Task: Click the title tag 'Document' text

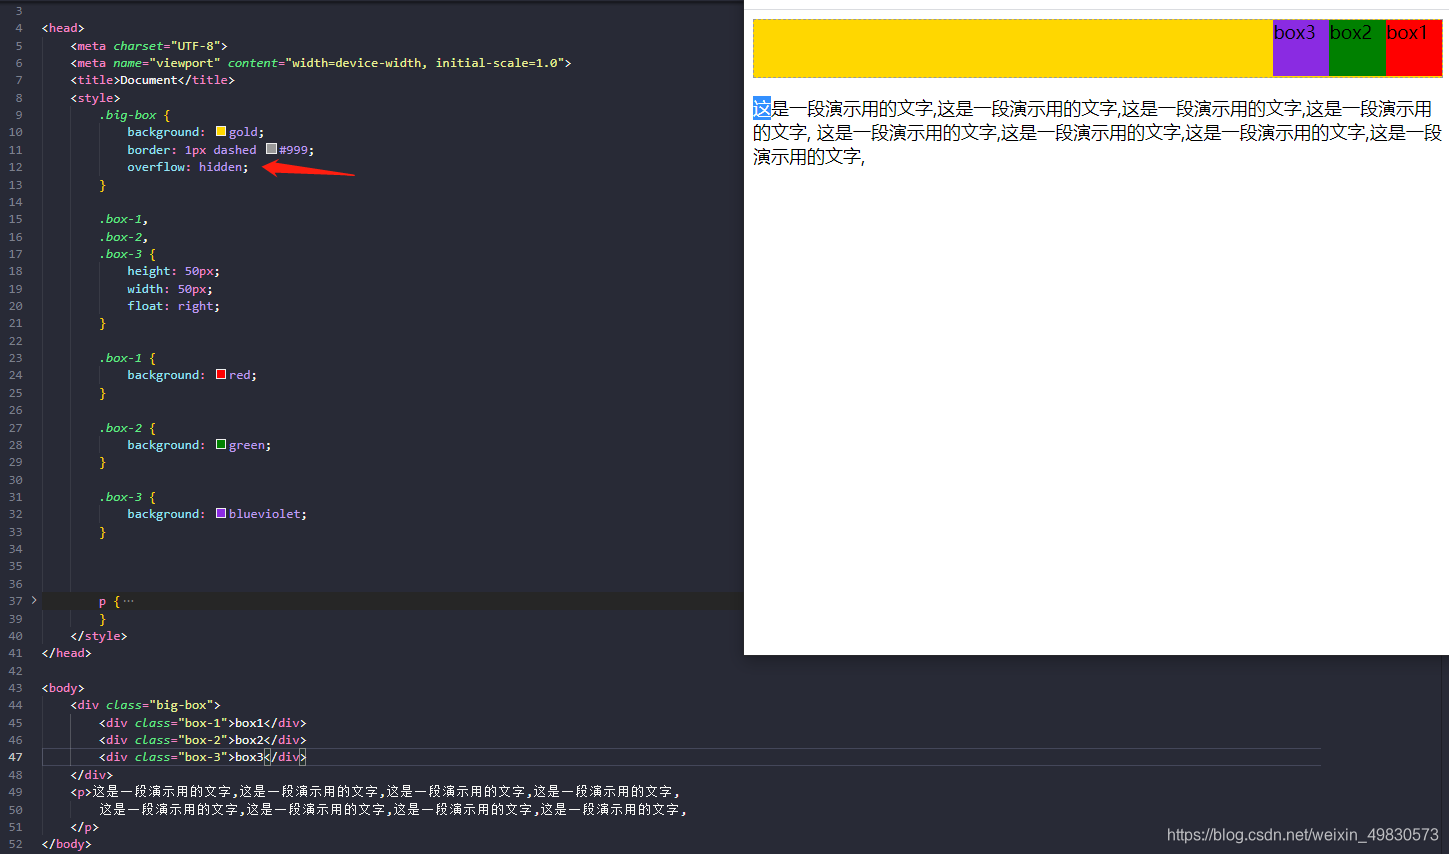Action: (149, 80)
